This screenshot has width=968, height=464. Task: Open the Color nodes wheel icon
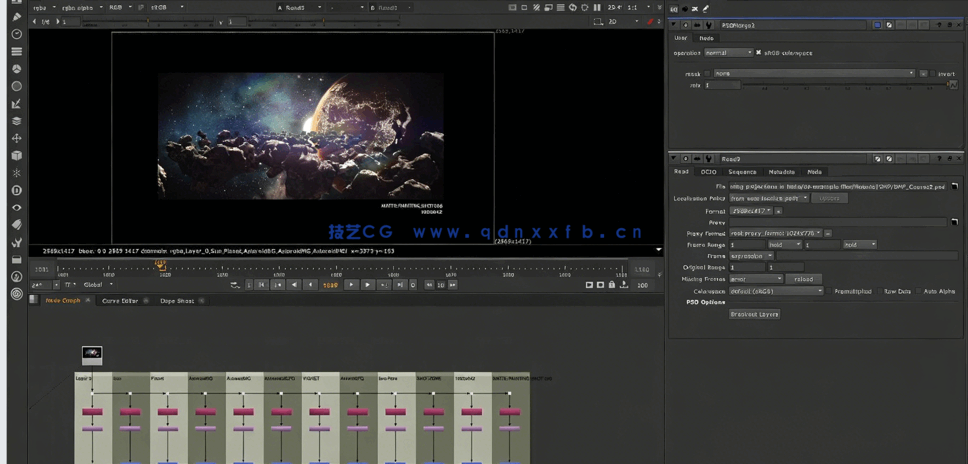[16, 69]
